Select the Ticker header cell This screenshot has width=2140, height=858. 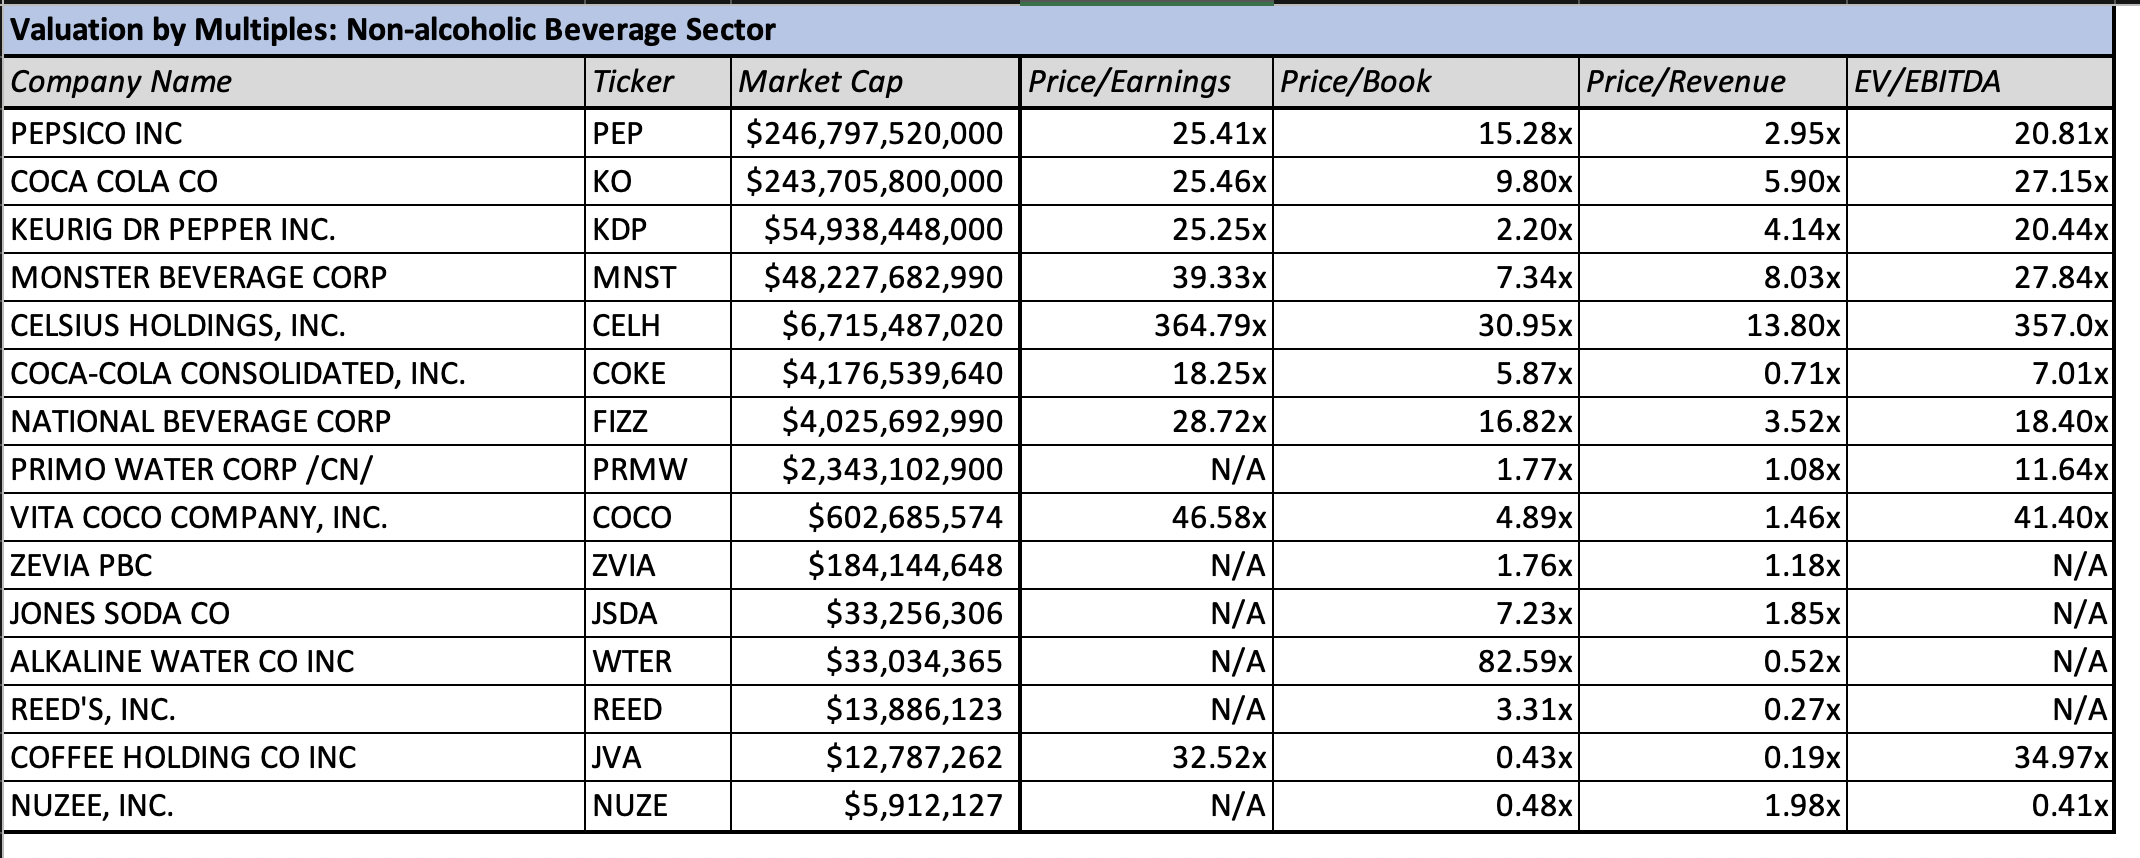tap(657, 82)
